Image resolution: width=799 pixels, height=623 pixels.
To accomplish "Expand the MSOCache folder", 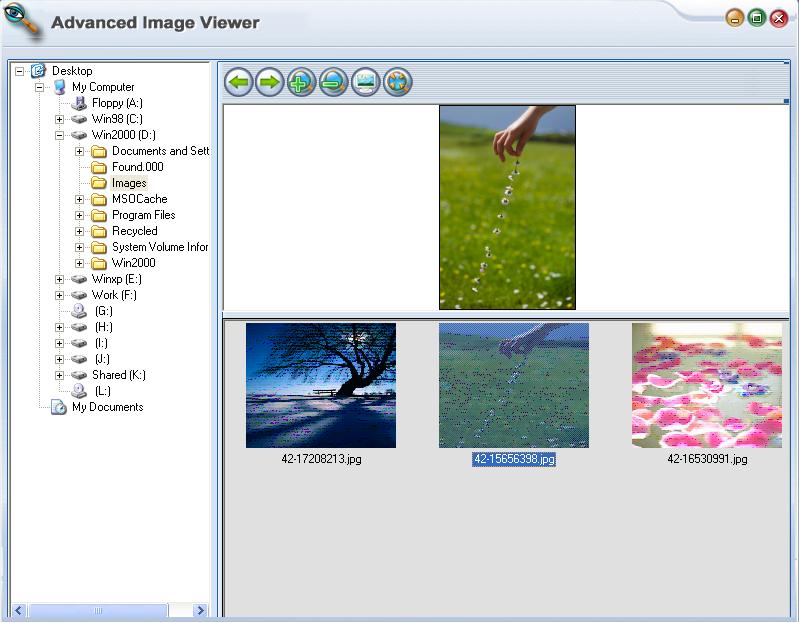I will coord(79,199).
